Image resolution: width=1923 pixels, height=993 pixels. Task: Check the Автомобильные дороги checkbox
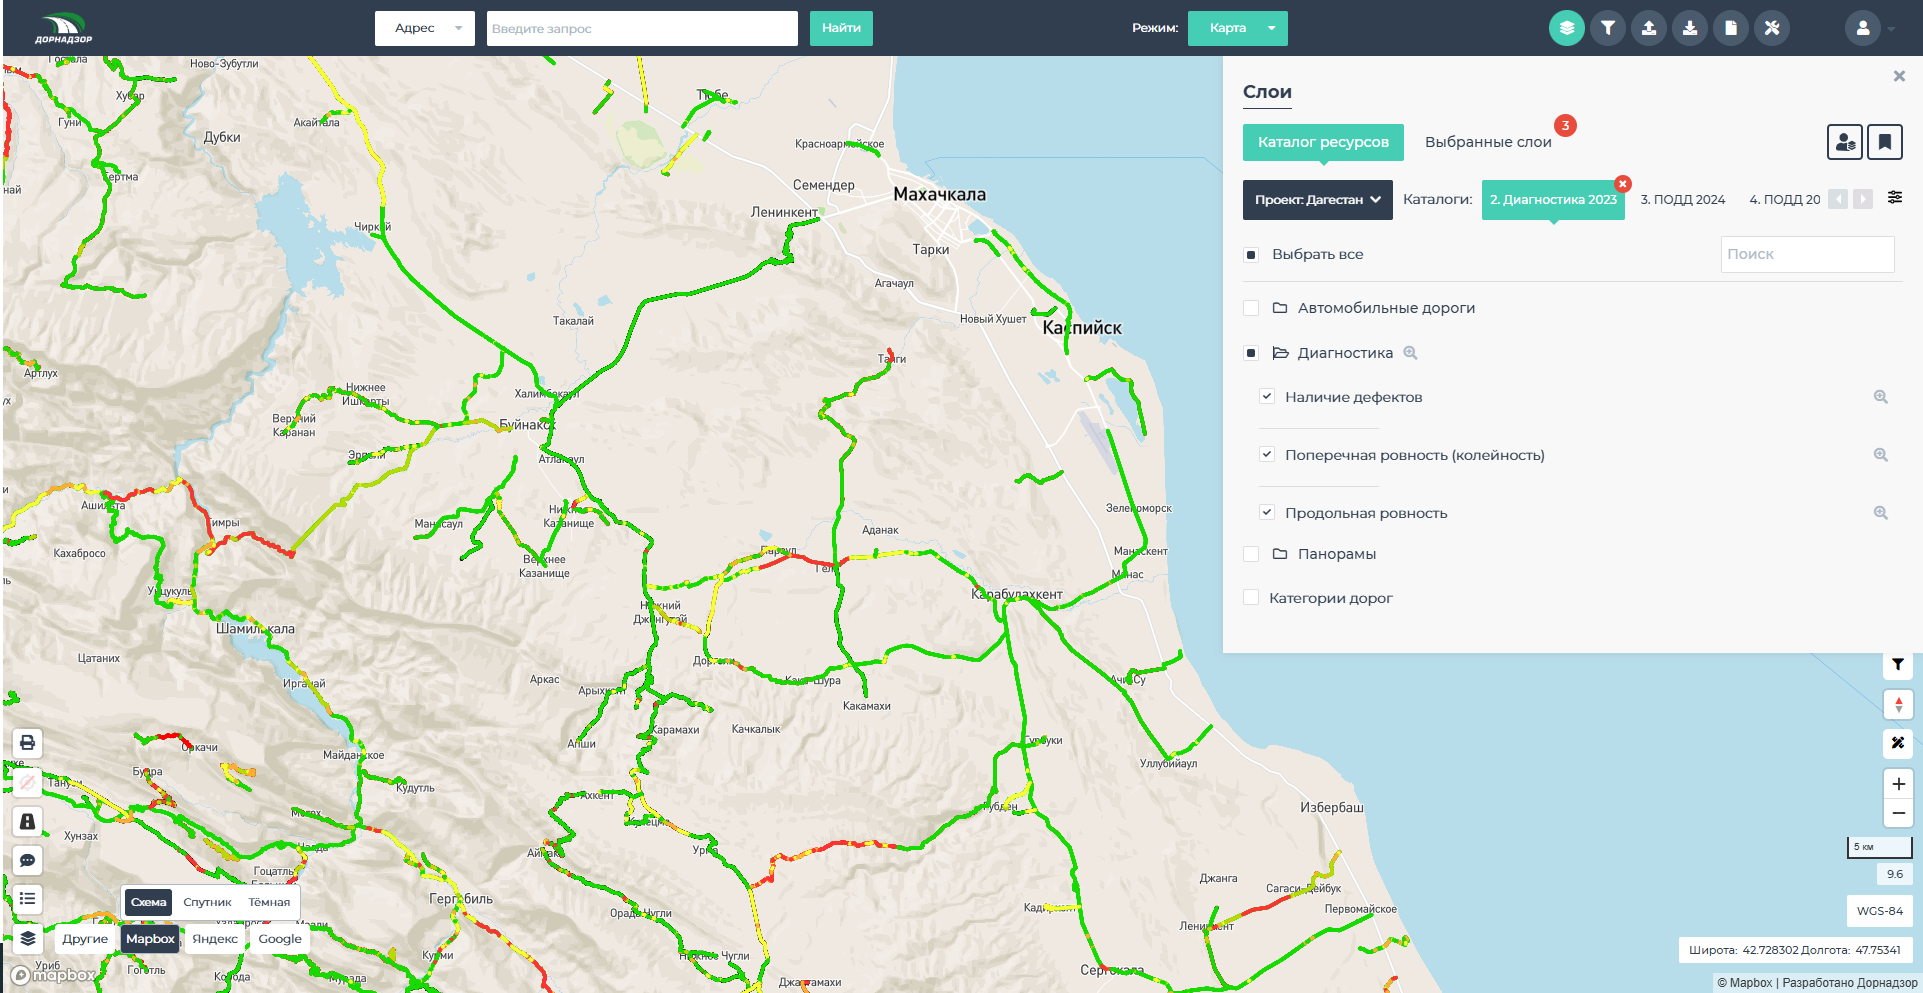click(1251, 308)
